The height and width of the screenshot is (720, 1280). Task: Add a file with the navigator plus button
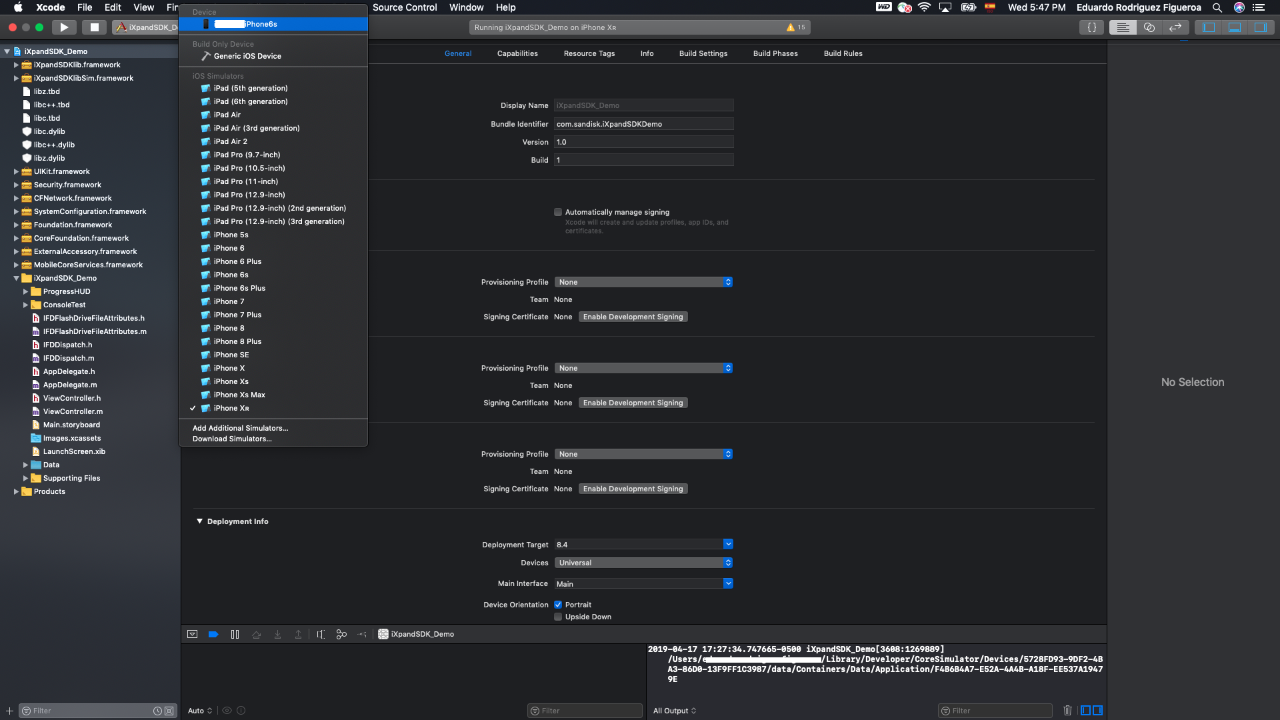10,711
